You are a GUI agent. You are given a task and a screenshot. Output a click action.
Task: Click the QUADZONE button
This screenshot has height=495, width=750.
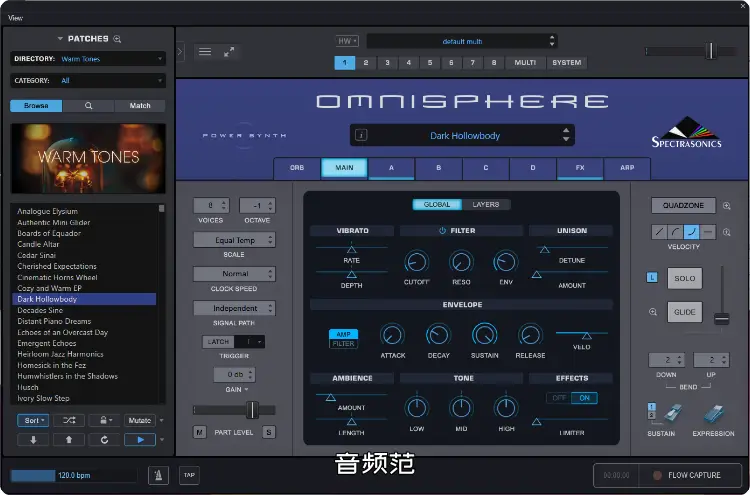[x=684, y=206]
